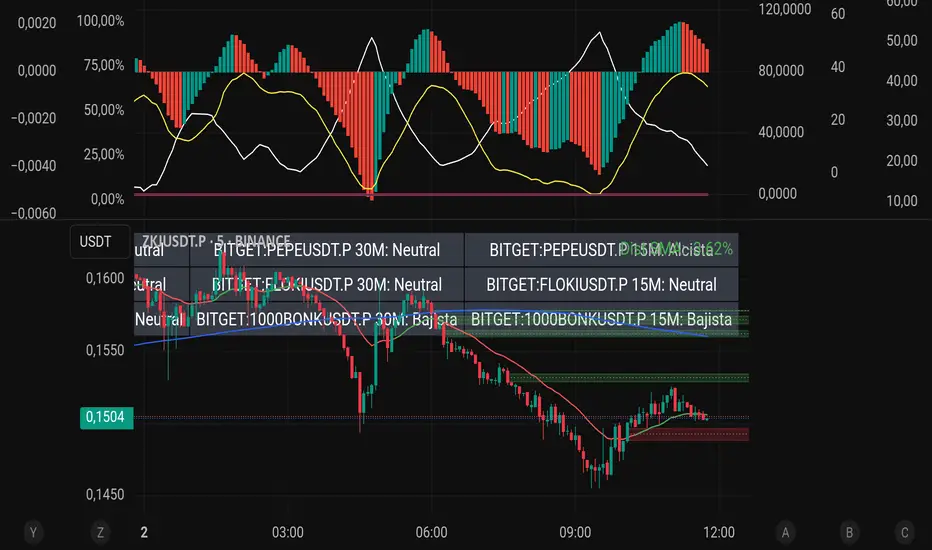
Task: Click the 100,00% indicator scale value
Action: pyautogui.click(x=100, y=21)
